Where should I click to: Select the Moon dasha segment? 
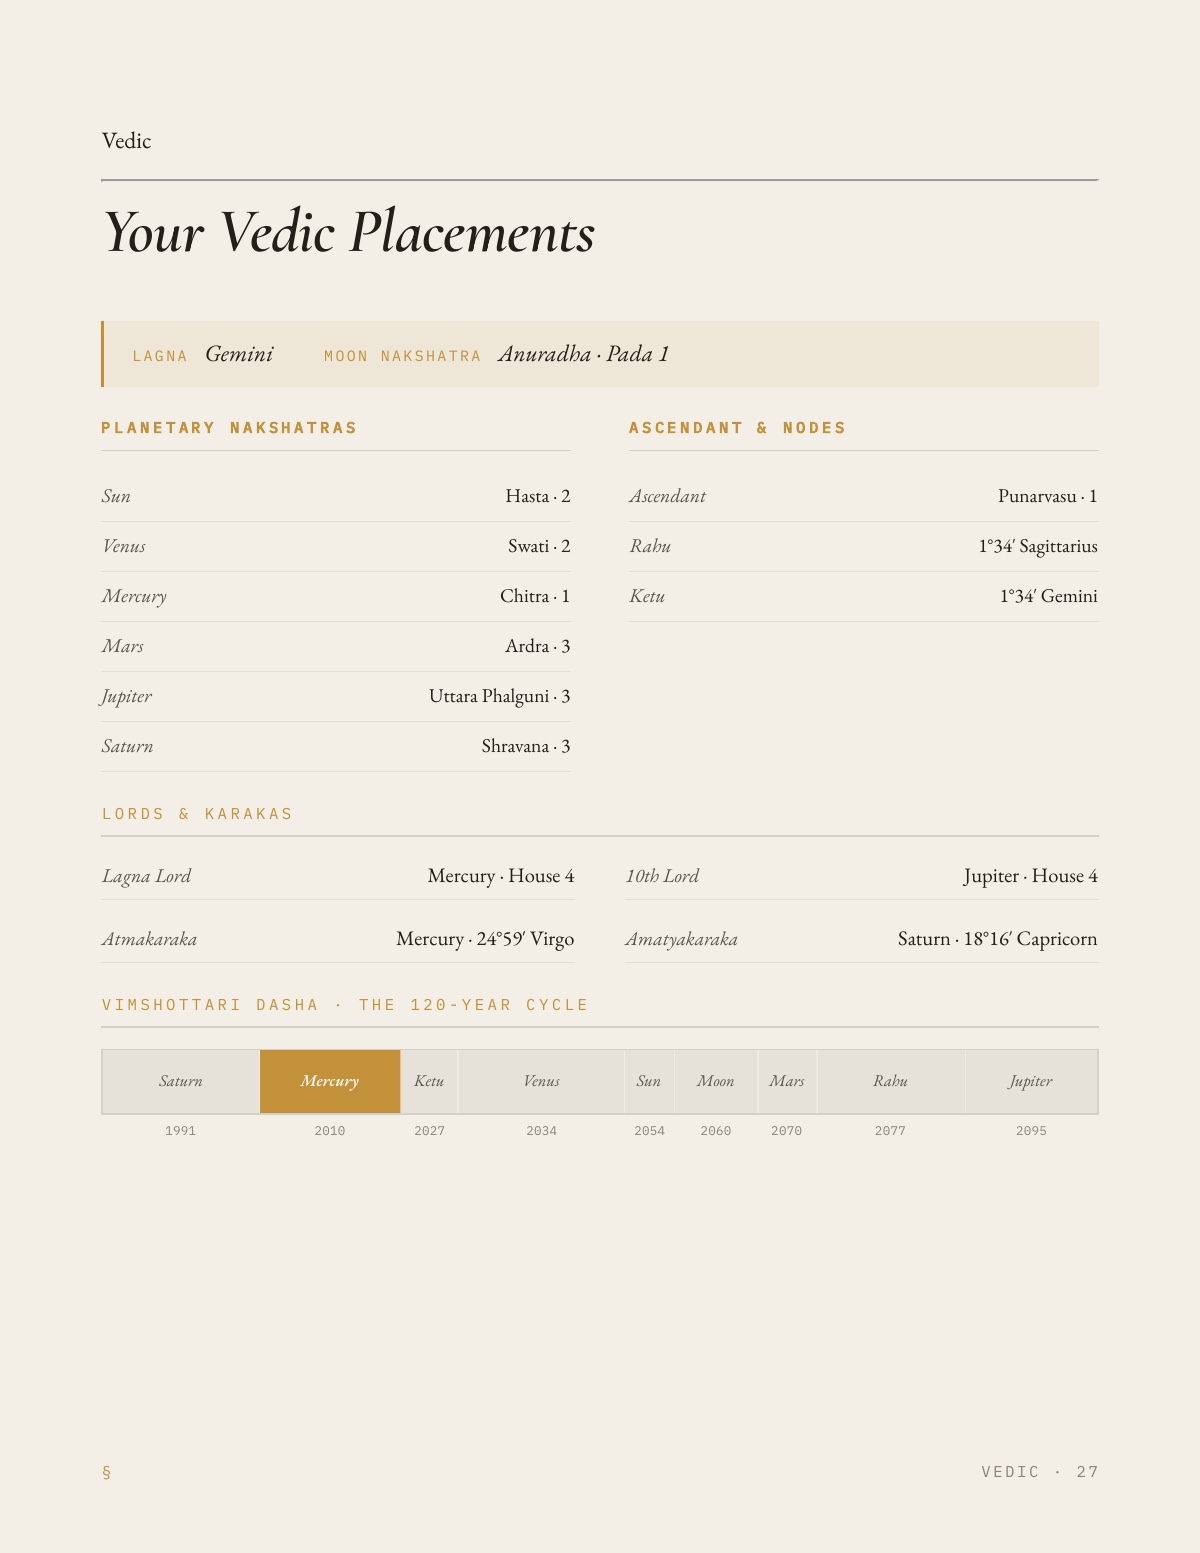(x=716, y=1081)
